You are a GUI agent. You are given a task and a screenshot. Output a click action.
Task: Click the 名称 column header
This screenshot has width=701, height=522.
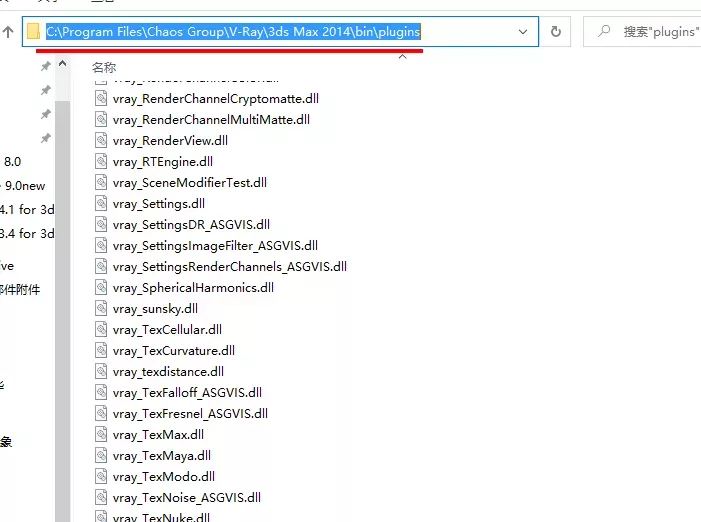point(104,68)
